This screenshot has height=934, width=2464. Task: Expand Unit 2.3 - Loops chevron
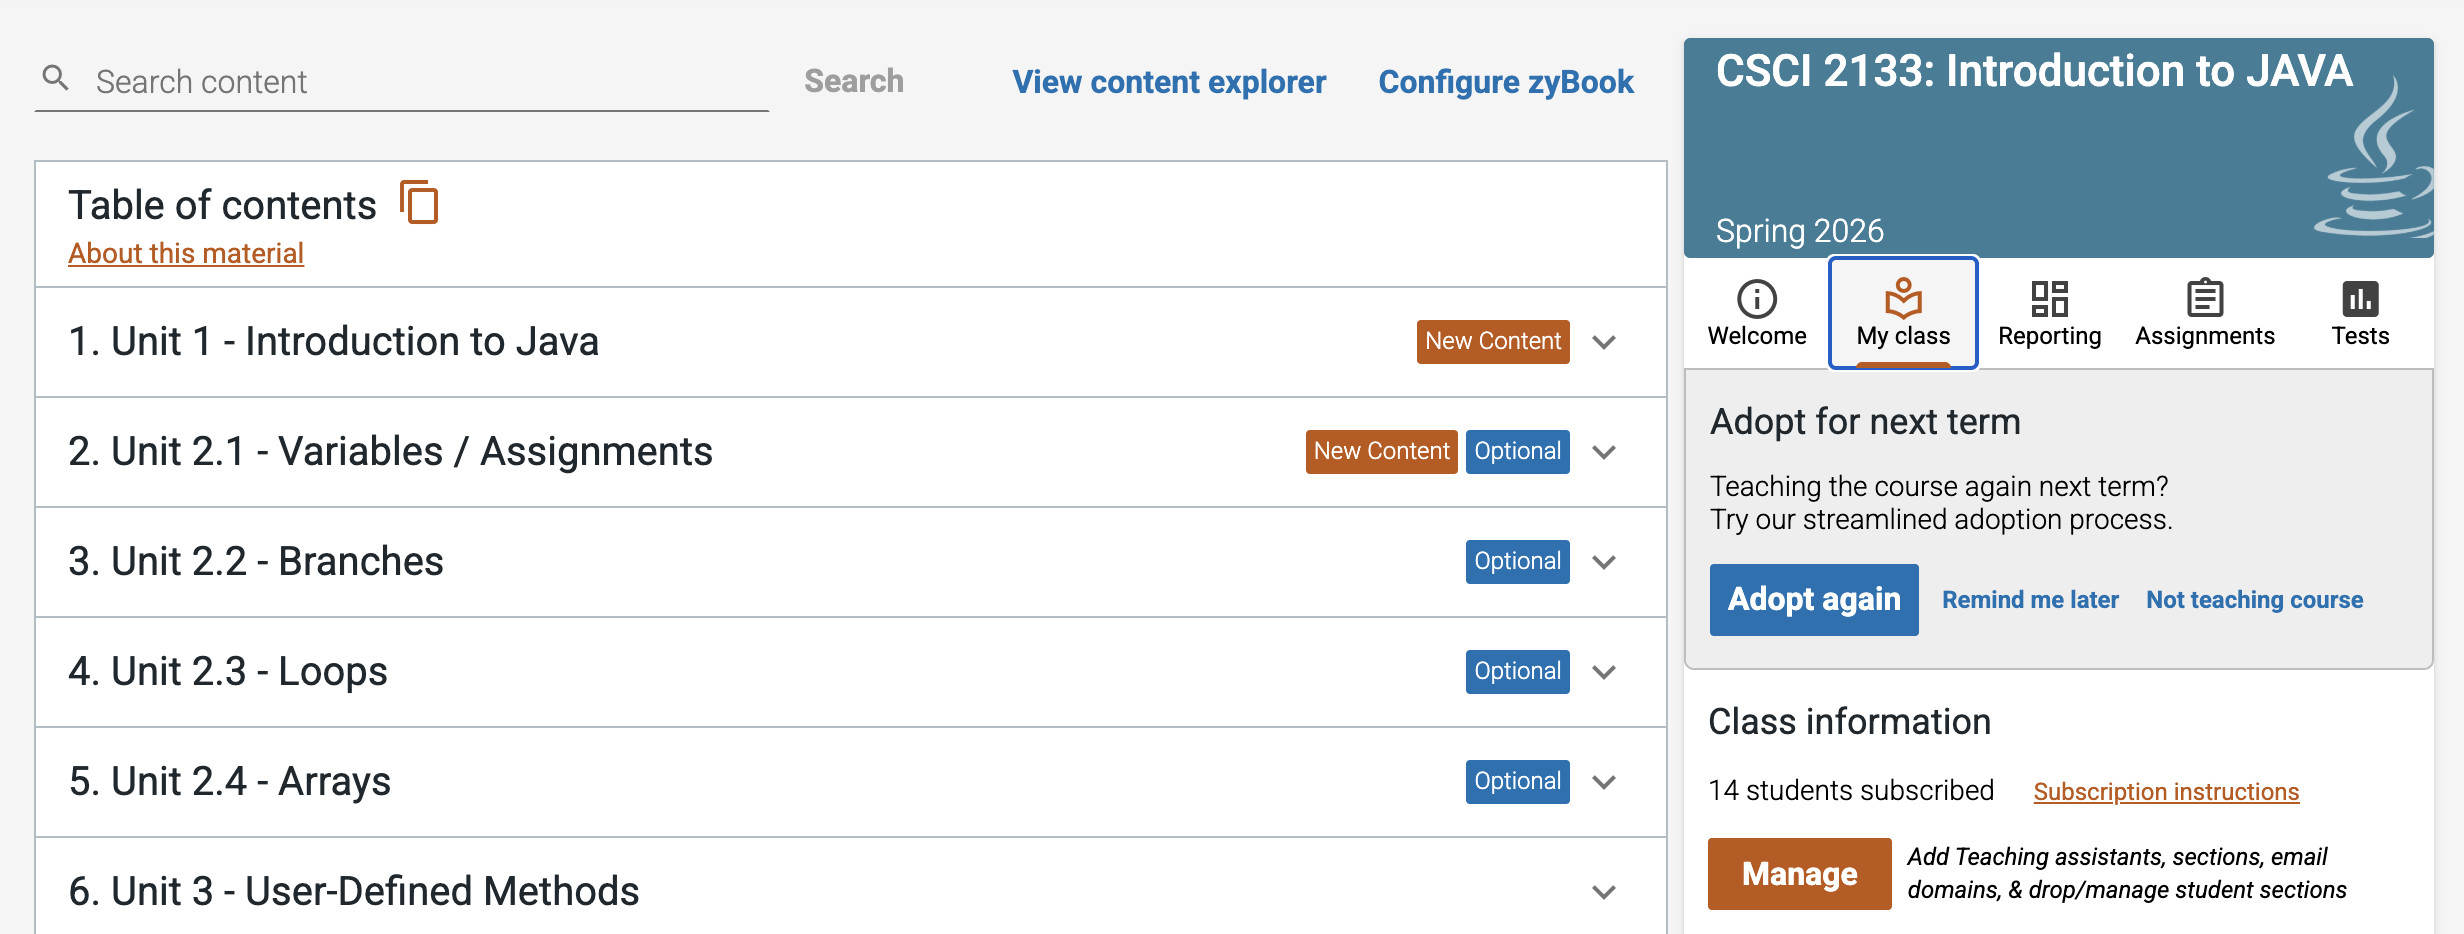[x=1604, y=672]
